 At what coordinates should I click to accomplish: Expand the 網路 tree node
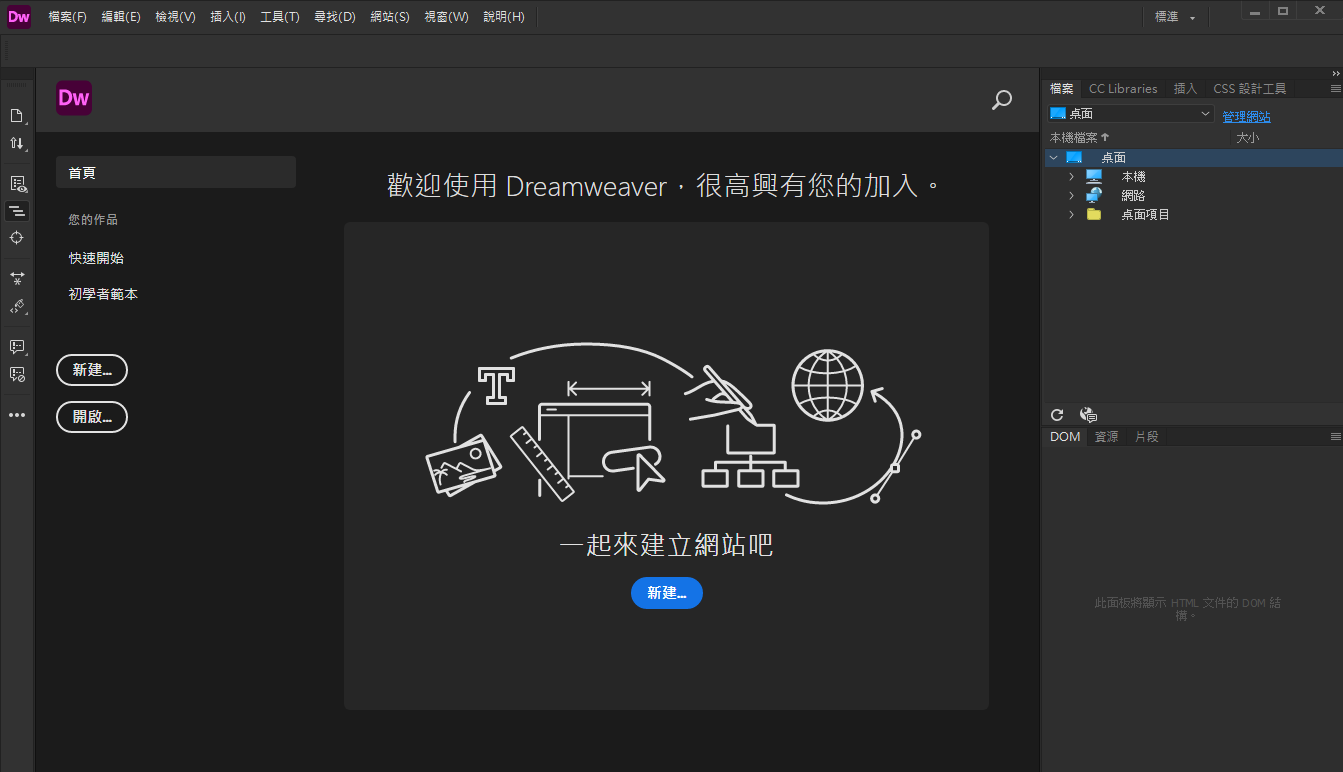point(1071,196)
